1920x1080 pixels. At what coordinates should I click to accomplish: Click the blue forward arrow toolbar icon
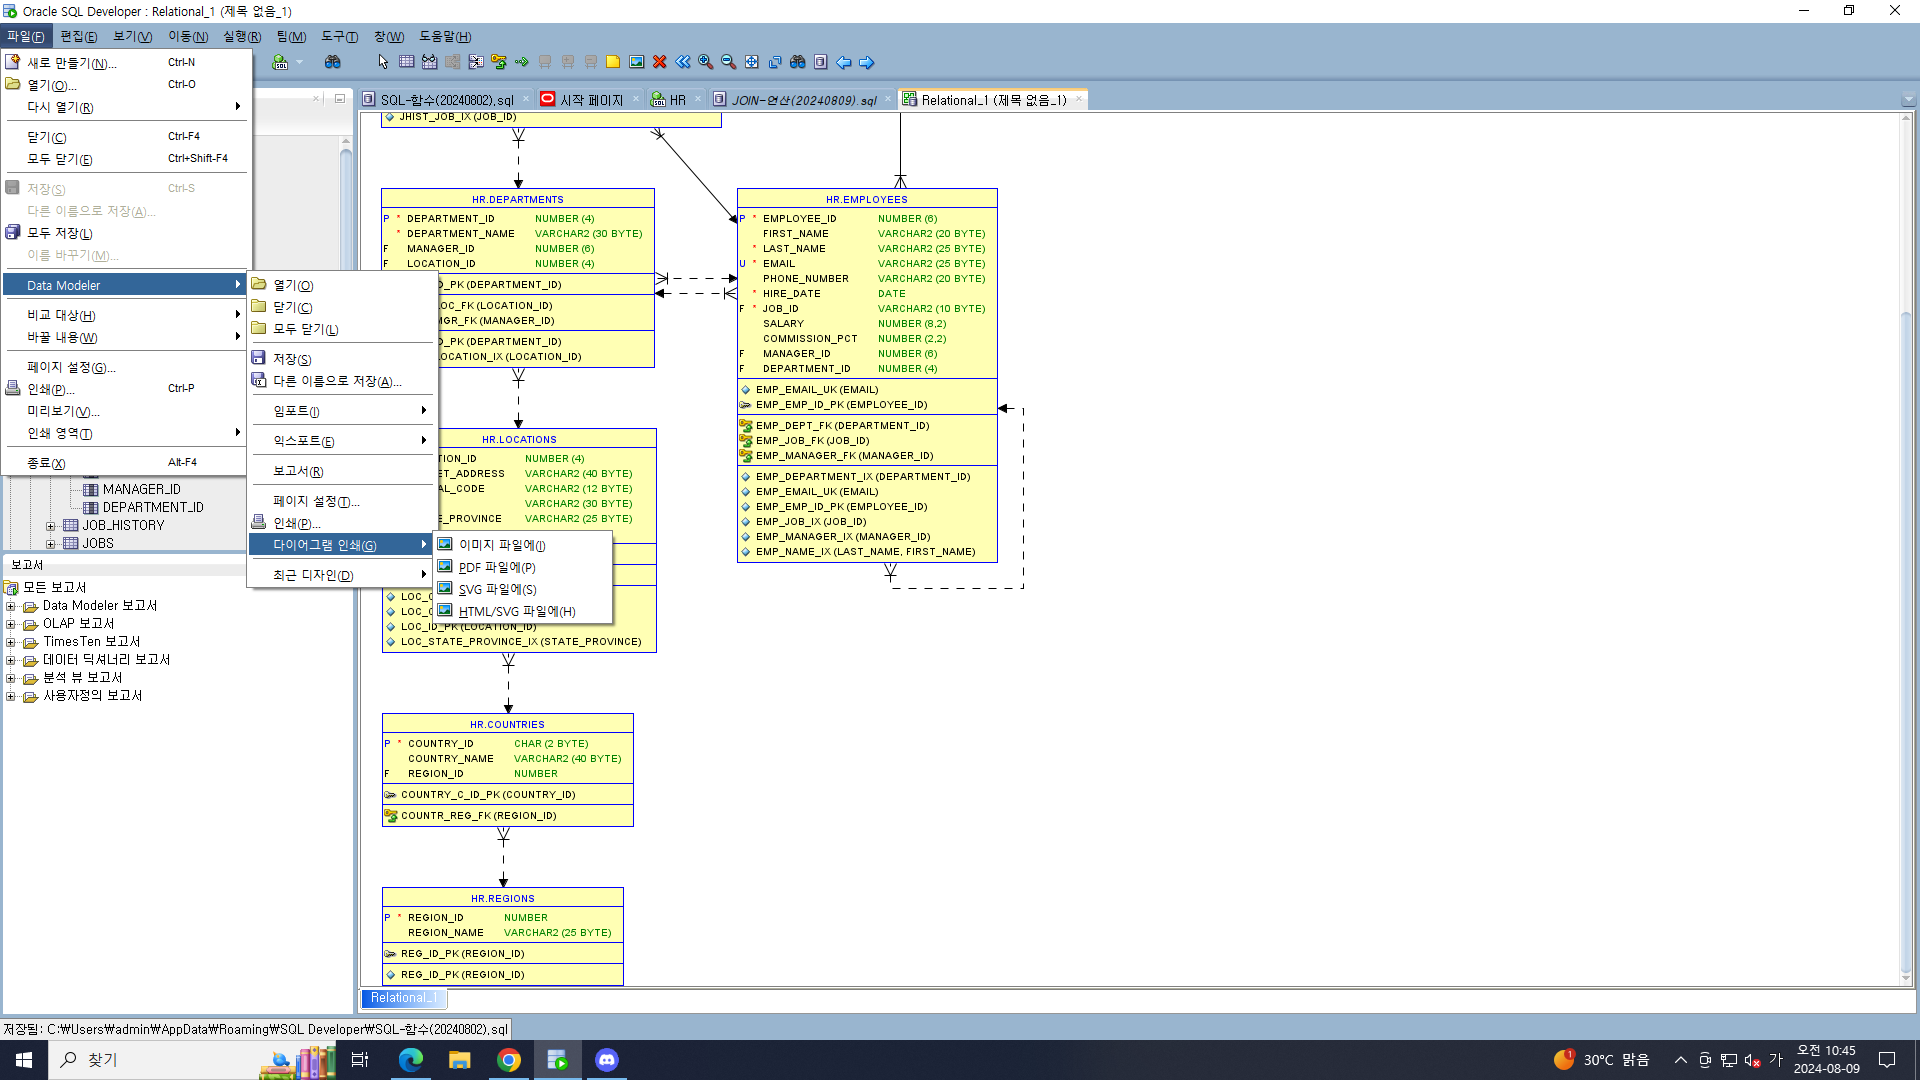(x=867, y=62)
